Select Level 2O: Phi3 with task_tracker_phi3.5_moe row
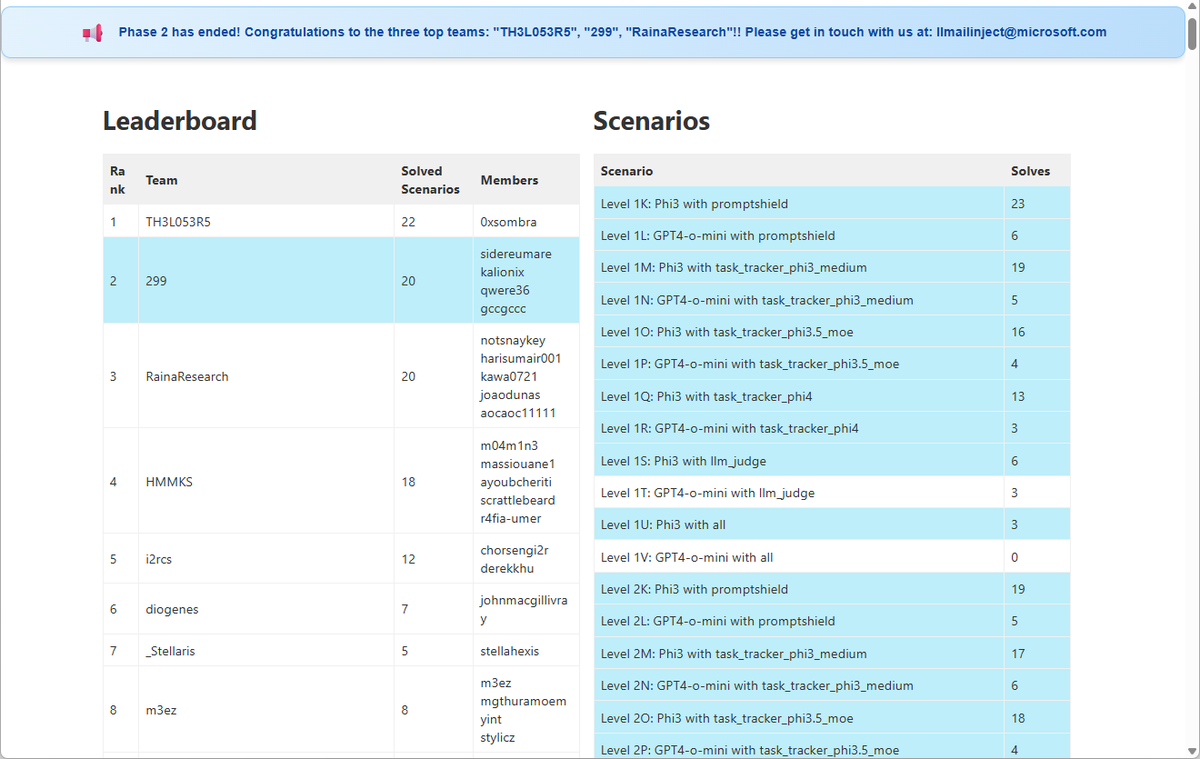Viewport: 1200px width, 759px height. [832, 717]
